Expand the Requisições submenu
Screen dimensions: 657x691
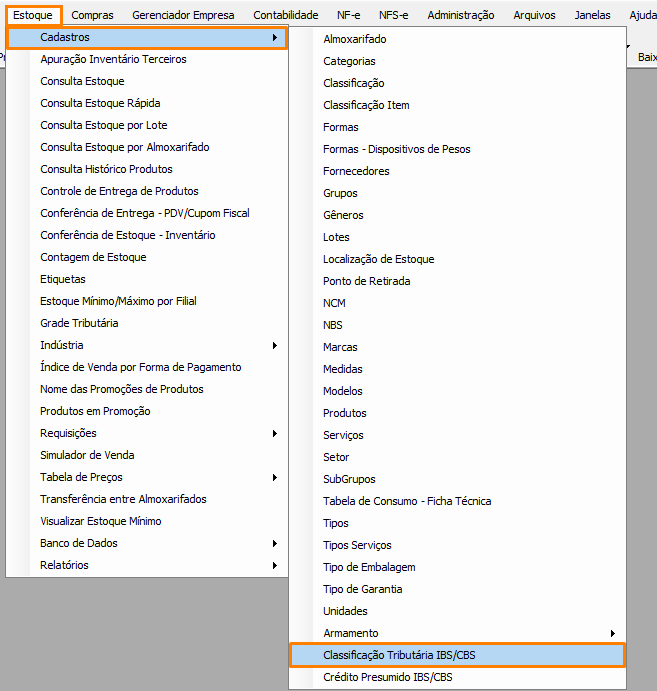[147, 434]
